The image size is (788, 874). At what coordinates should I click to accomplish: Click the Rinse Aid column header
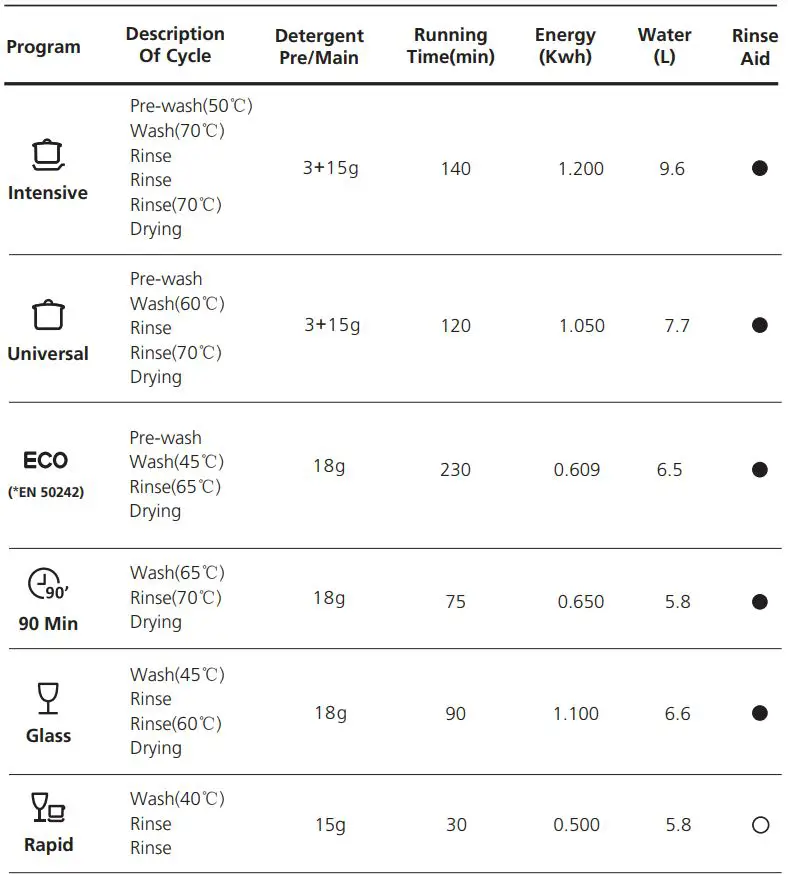[755, 47]
